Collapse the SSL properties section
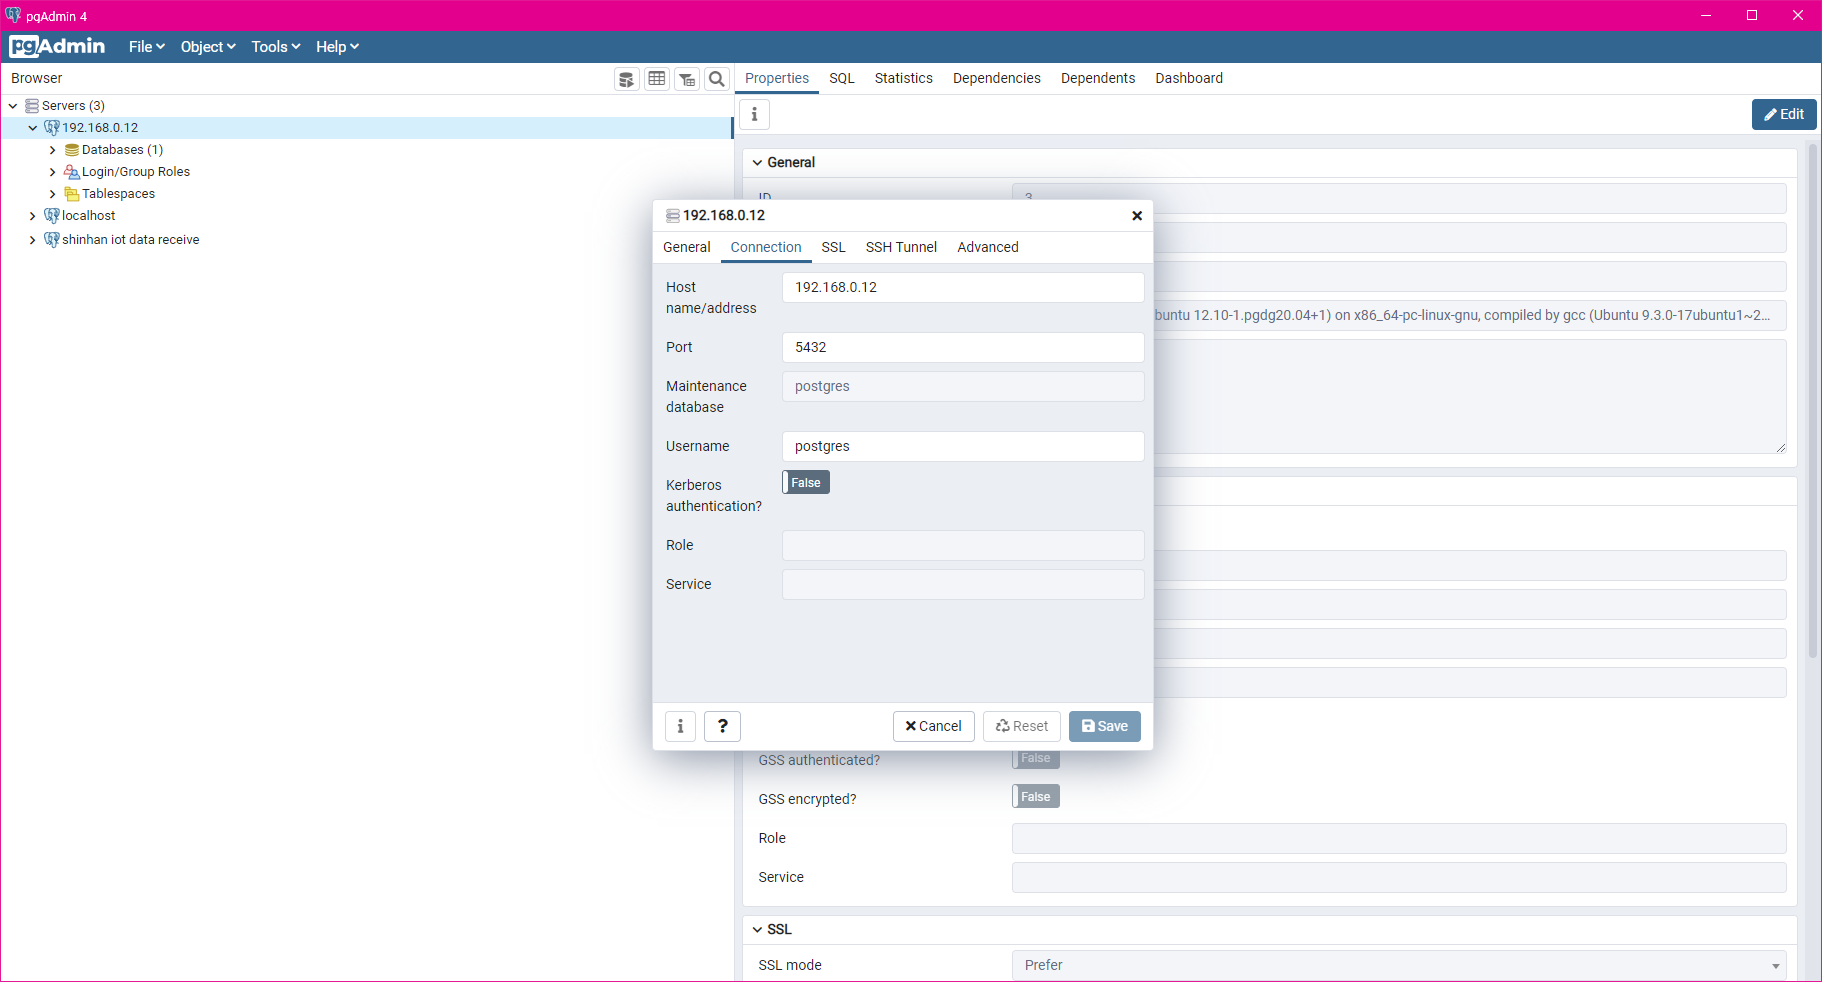Screen dimensions: 1822x982 [757, 930]
